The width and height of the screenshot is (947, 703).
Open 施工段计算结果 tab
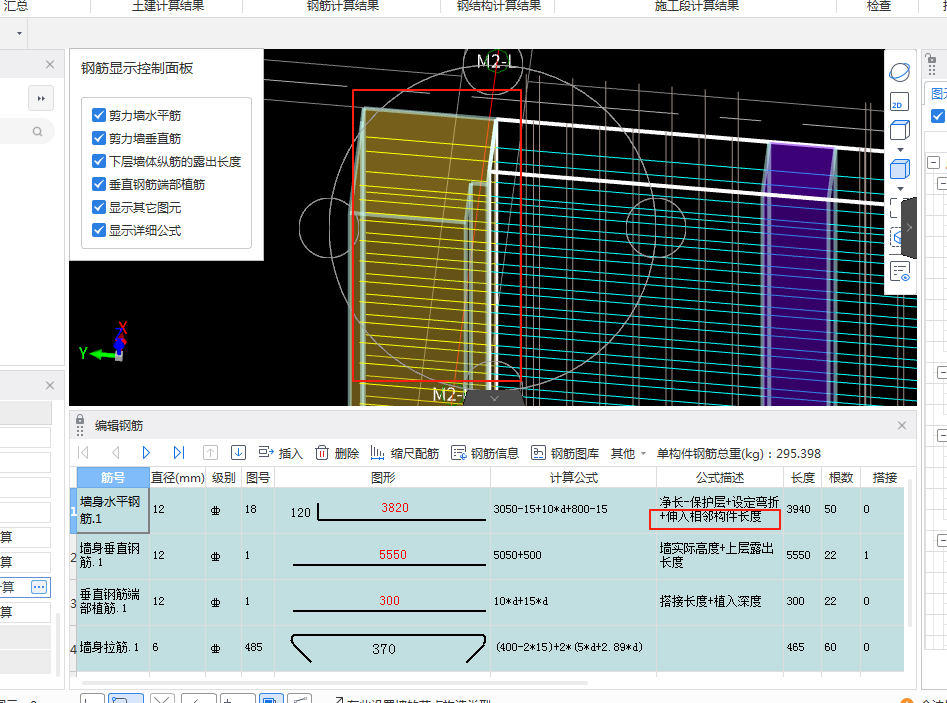tap(697, 6)
